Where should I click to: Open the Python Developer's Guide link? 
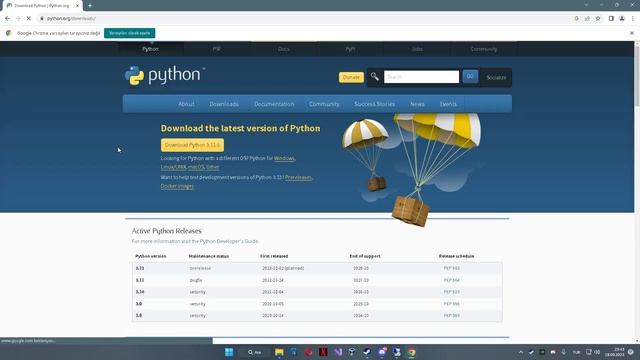229,241
